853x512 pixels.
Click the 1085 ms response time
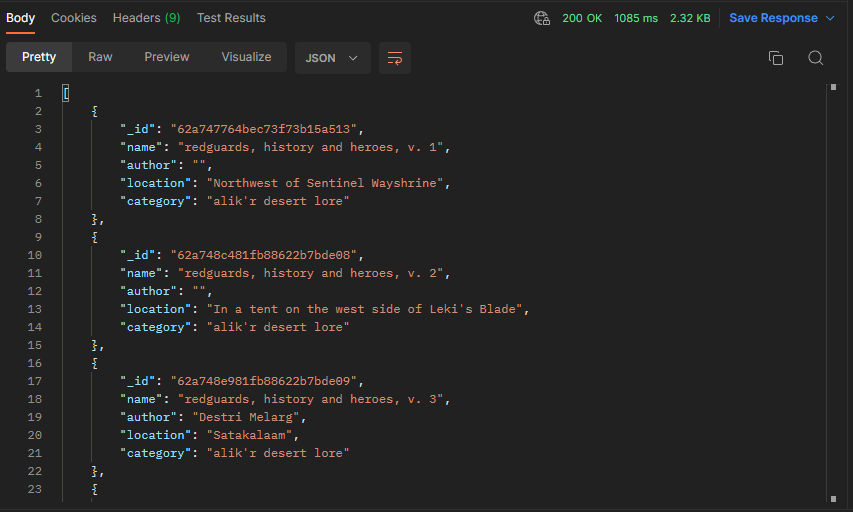[636, 18]
